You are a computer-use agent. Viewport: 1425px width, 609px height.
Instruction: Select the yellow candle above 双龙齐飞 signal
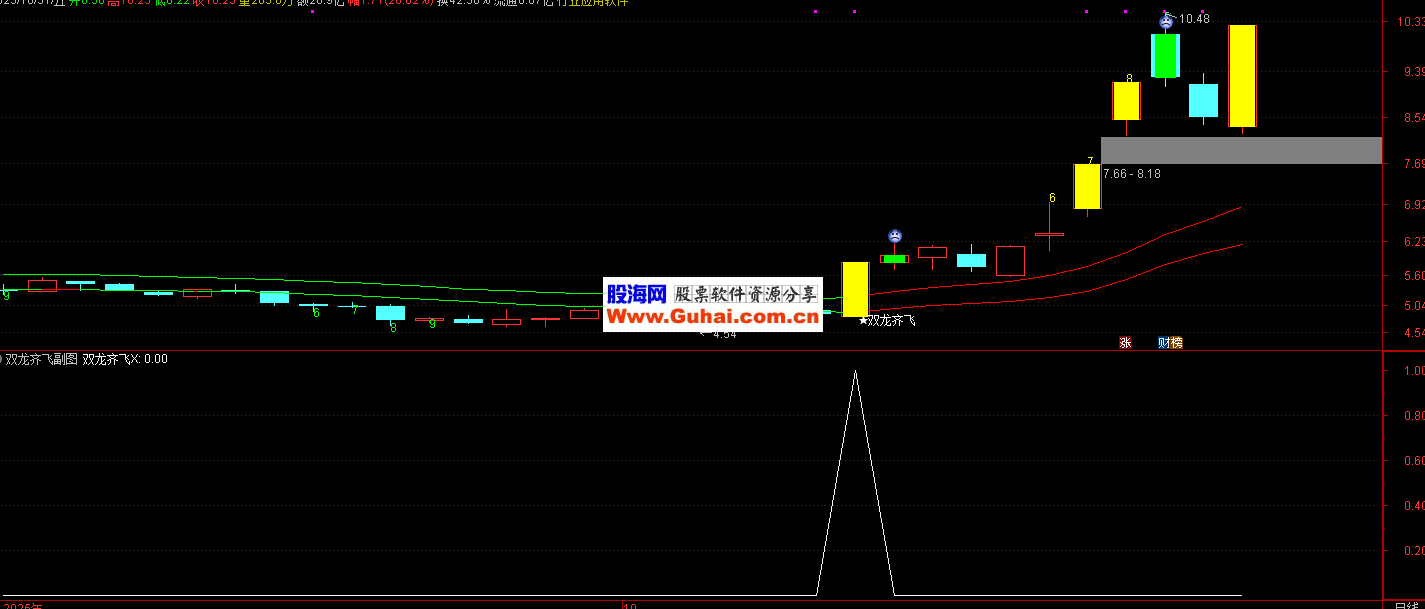[855, 289]
